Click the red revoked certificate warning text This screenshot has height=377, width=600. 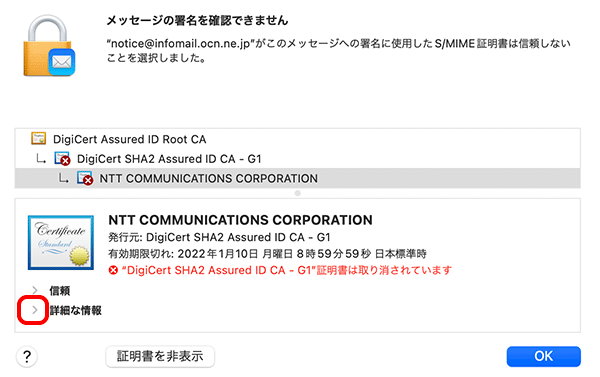click(x=287, y=271)
